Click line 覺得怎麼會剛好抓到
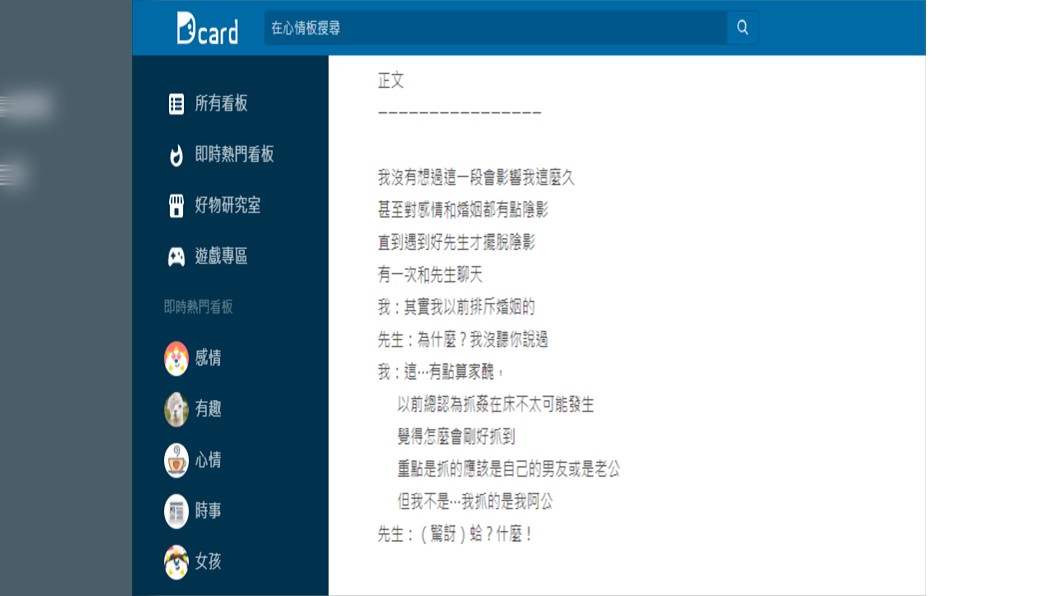Screen dimensions: 1060x596 [x=456, y=437]
